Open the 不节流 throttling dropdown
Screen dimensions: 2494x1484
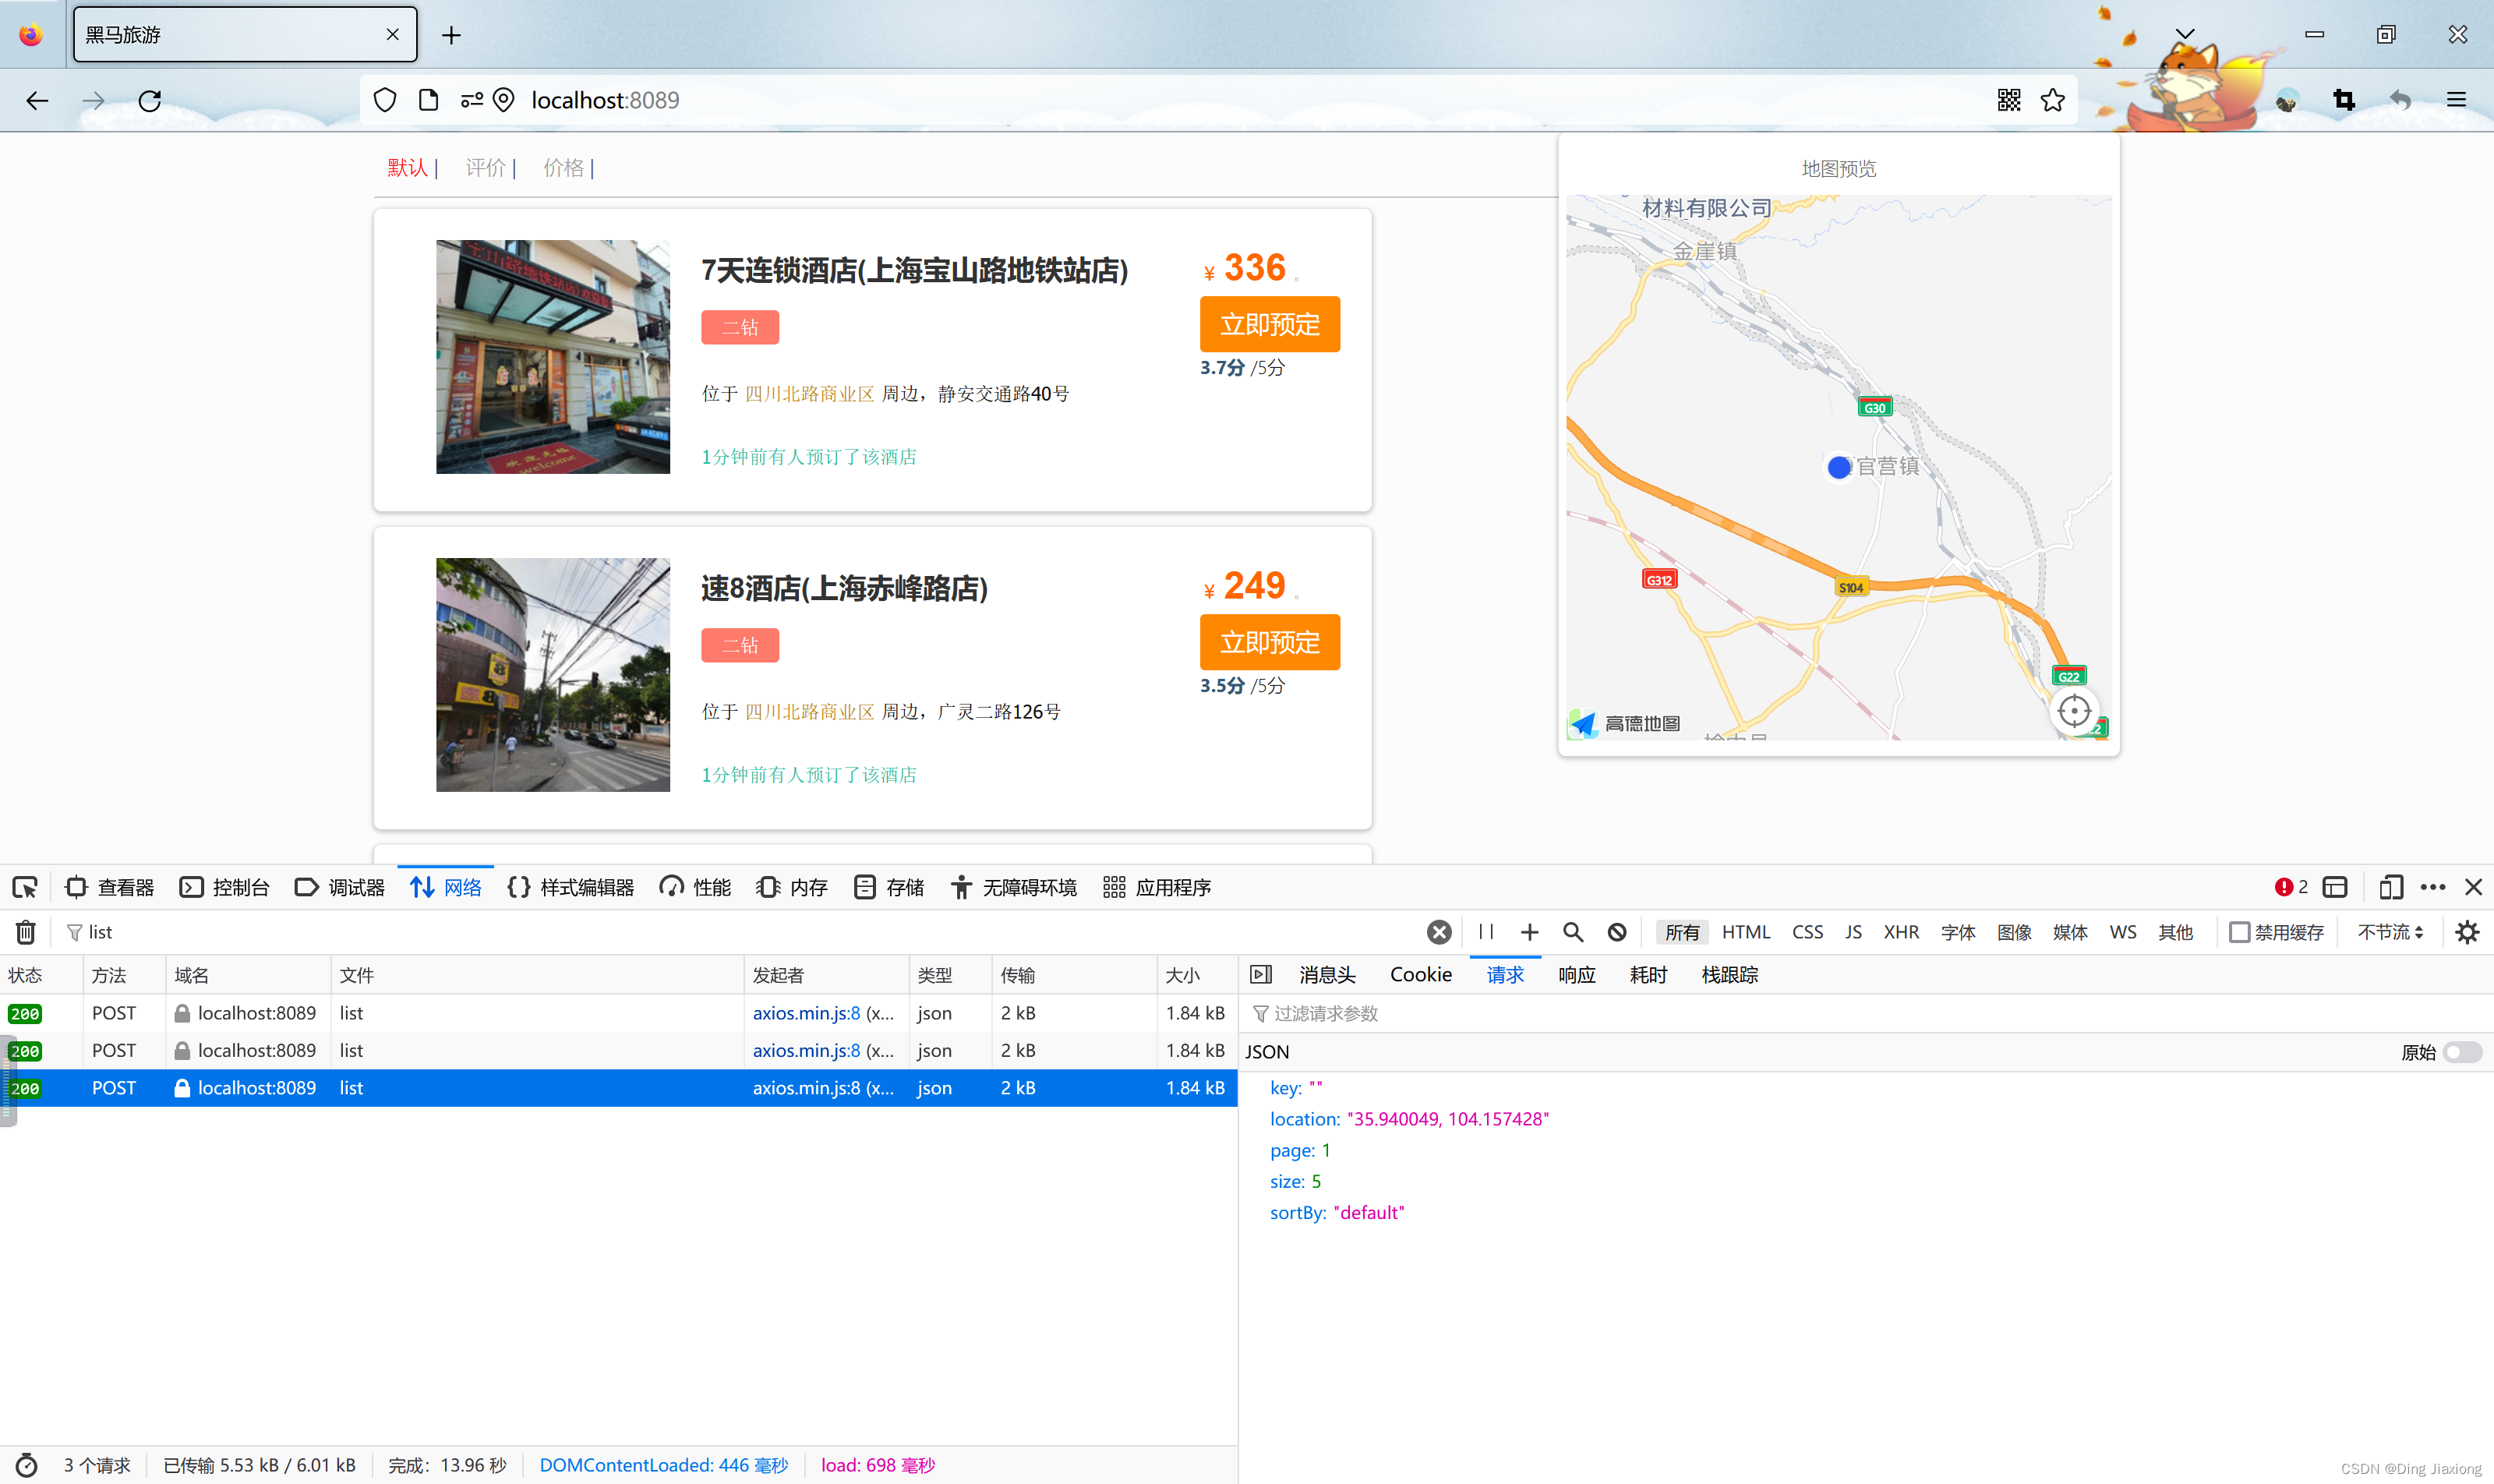click(x=2390, y=932)
